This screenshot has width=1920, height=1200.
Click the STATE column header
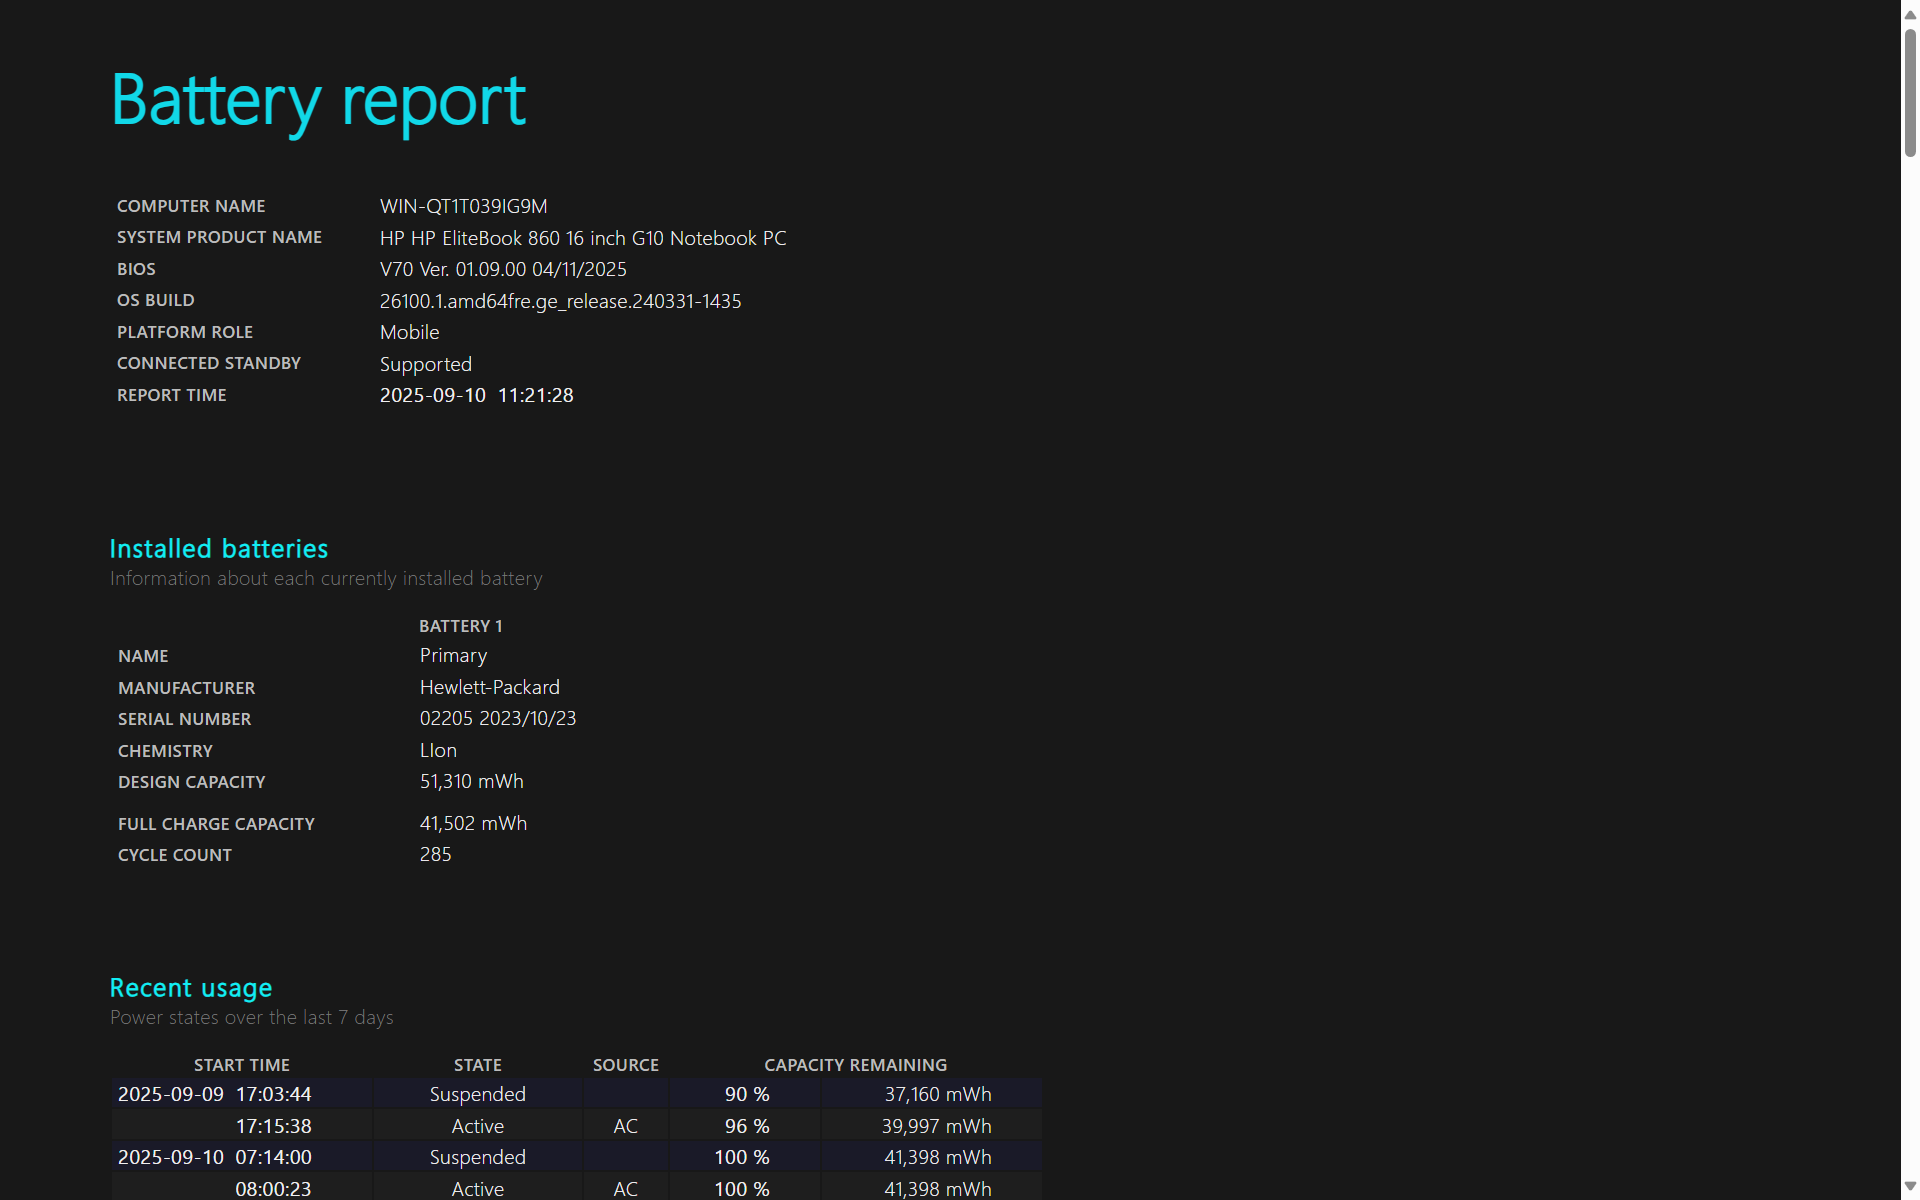click(x=477, y=1065)
